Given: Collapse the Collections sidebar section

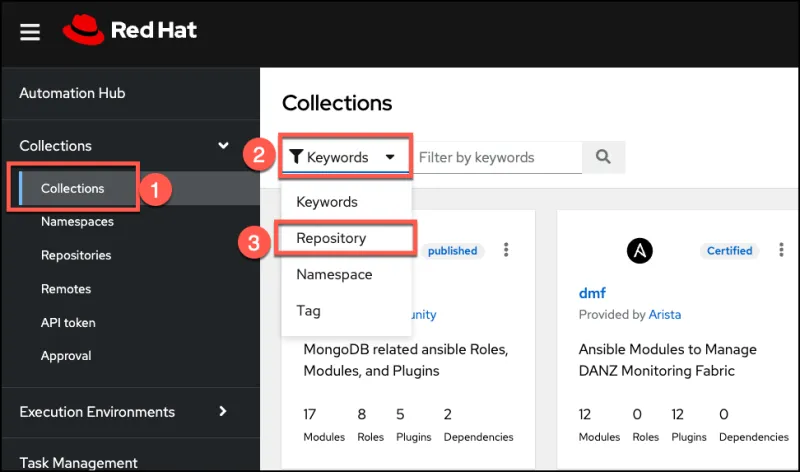Looking at the screenshot, I should (223, 146).
